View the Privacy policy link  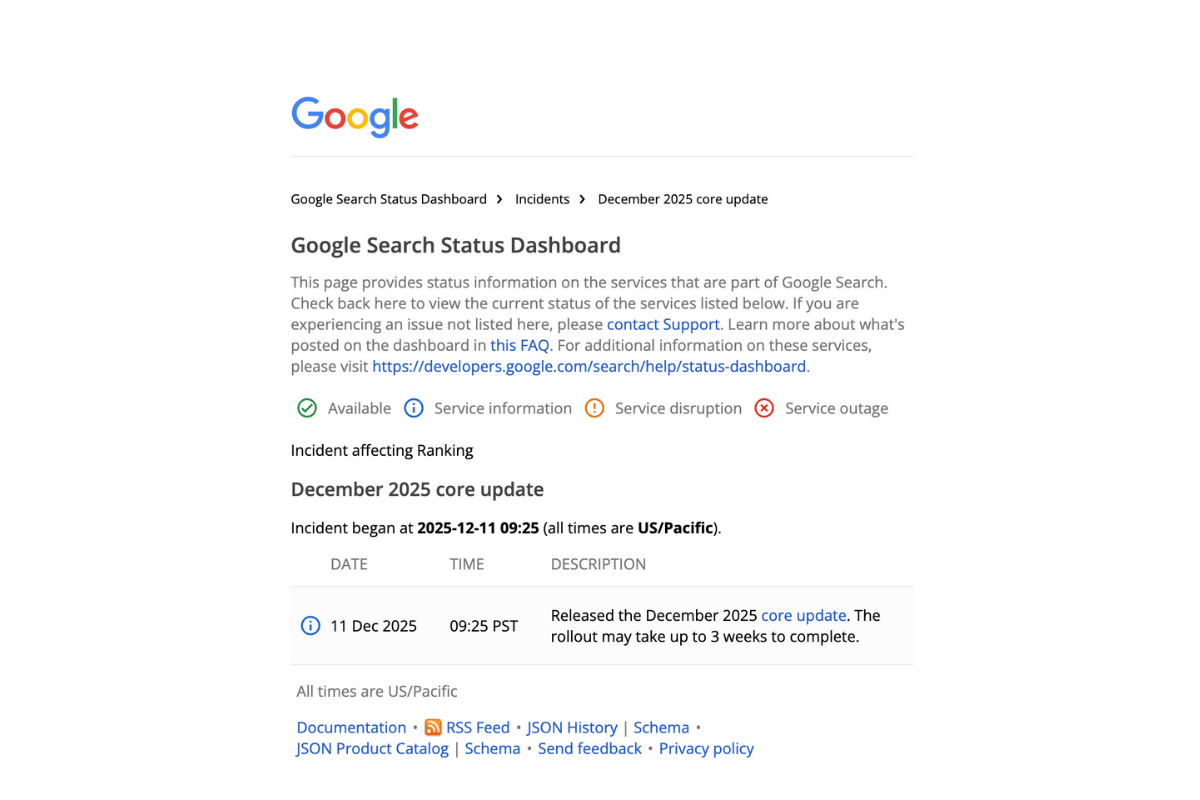coord(706,748)
